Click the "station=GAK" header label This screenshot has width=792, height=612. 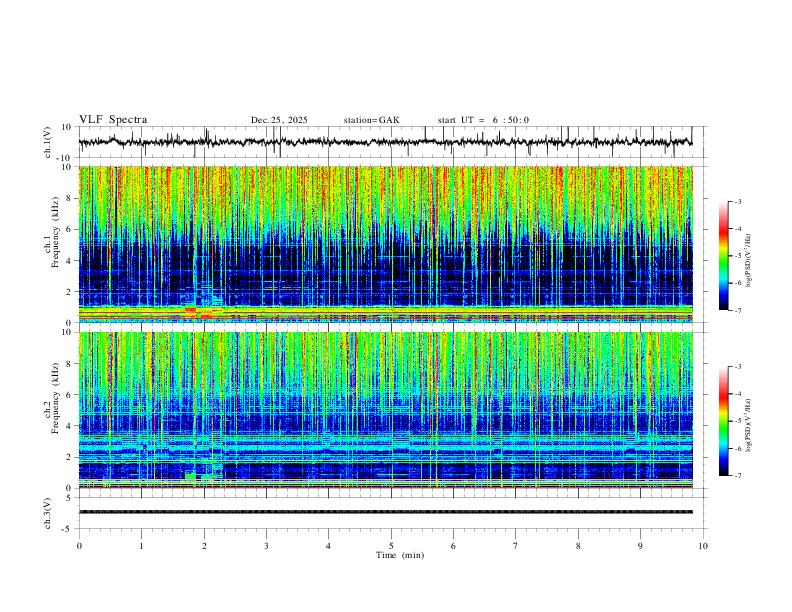click(371, 120)
